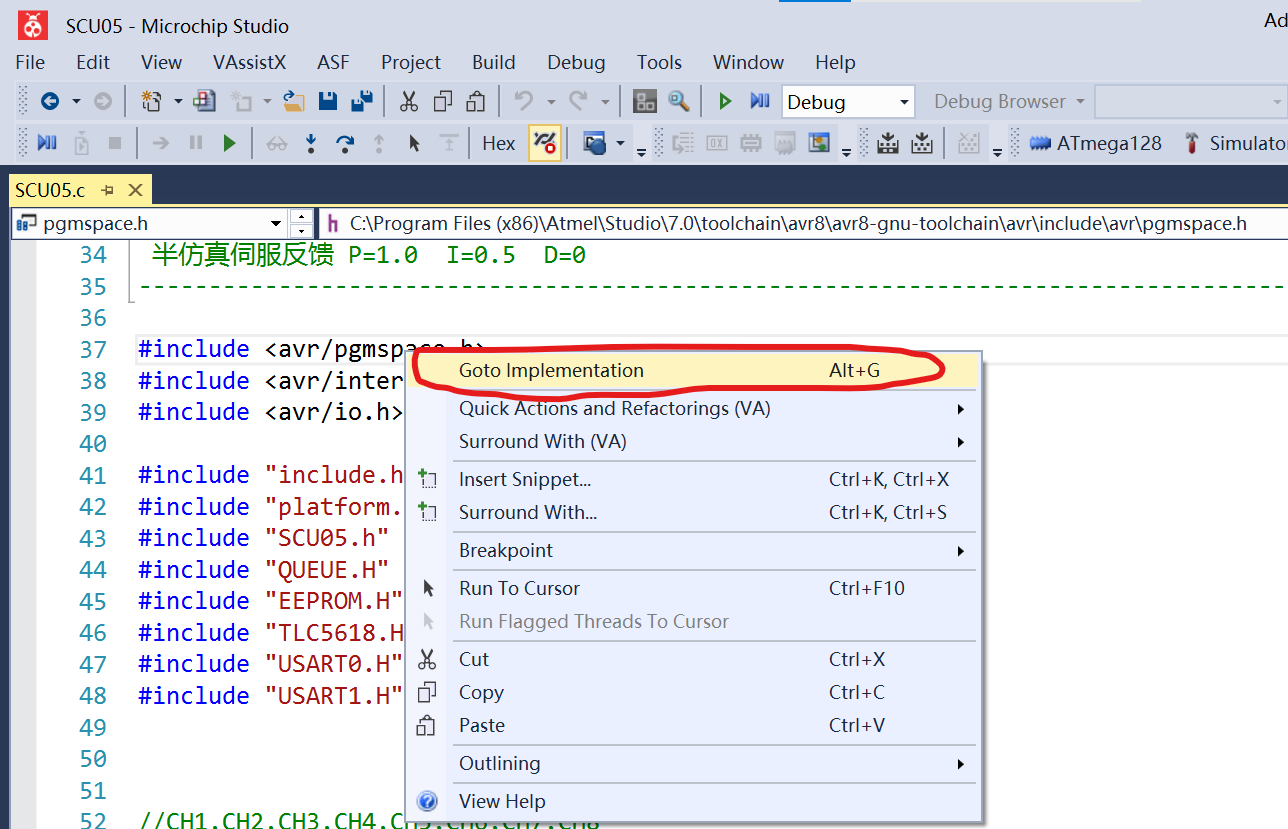The width and height of the screenshot is (1288, 829).
Task: Open the Debug Browser dropdown
Action: (x=1005, y=100)
